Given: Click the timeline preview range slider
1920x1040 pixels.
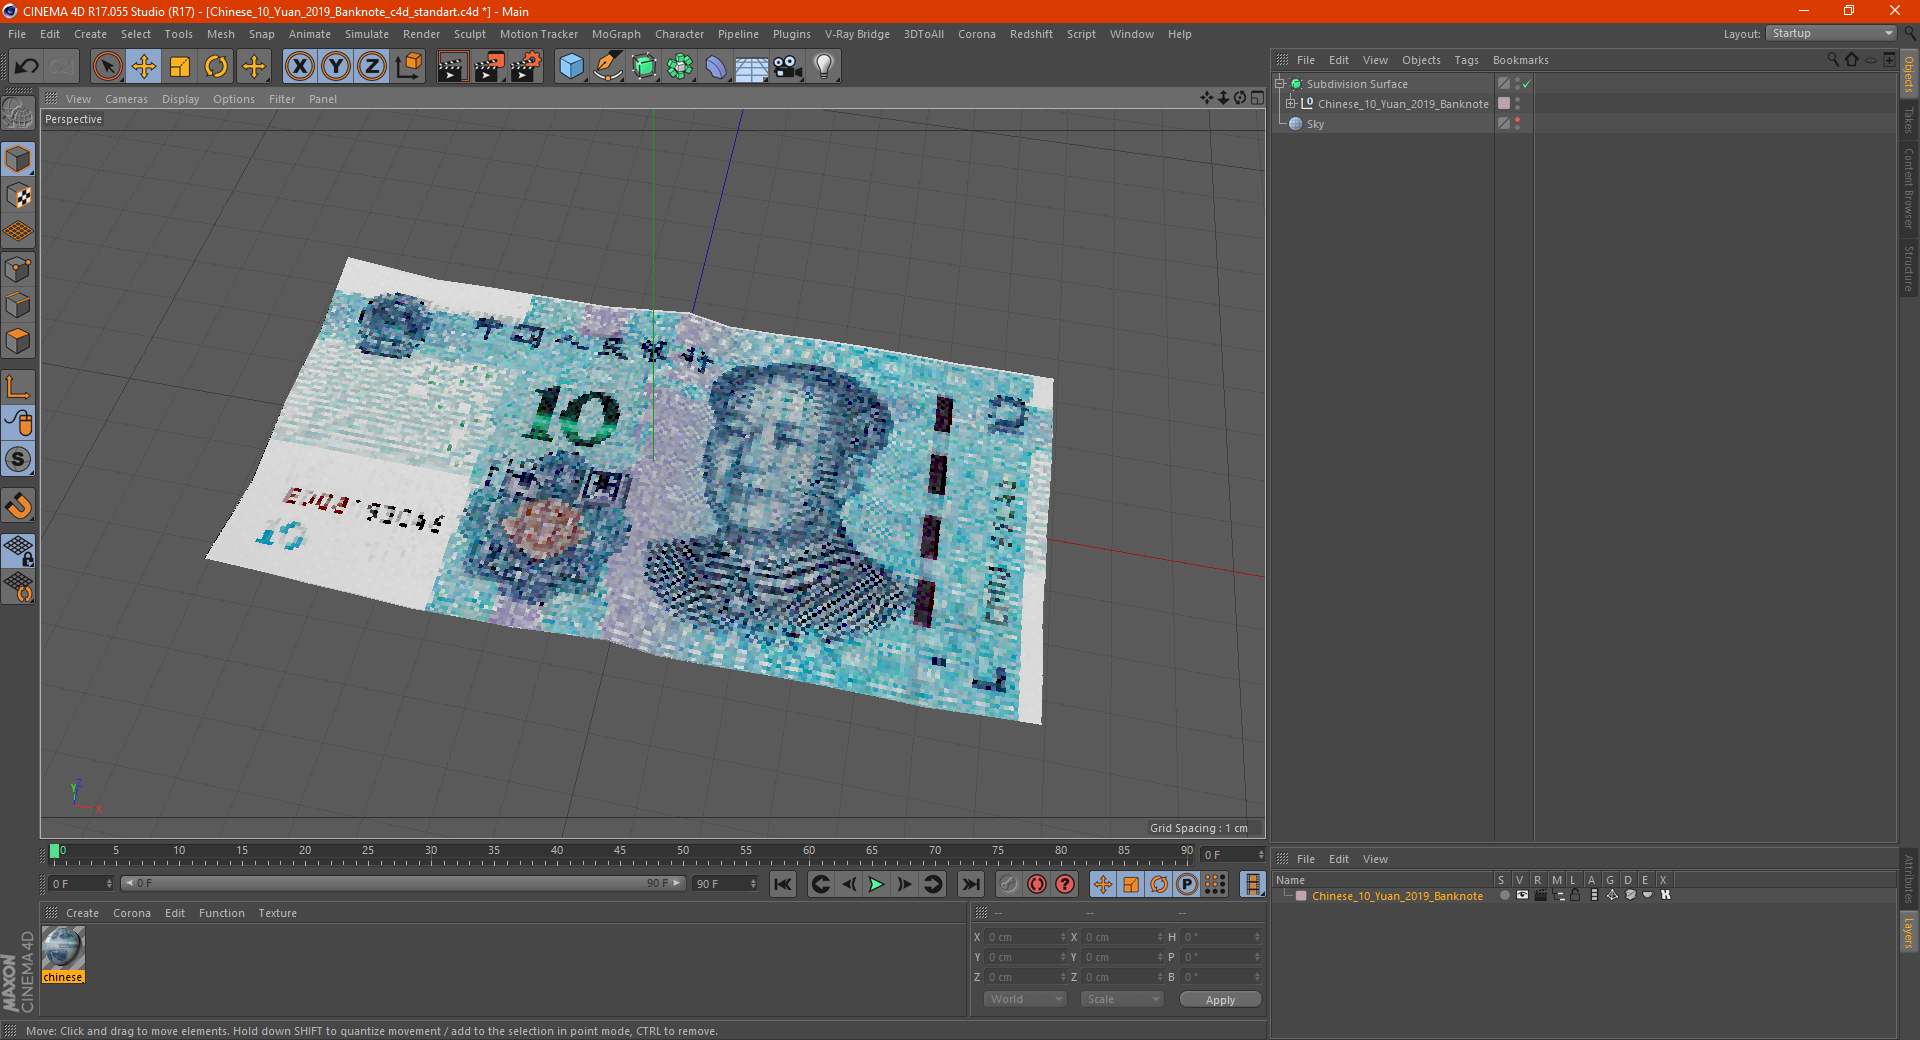Looking at the screenshot, I should [402, 883].
